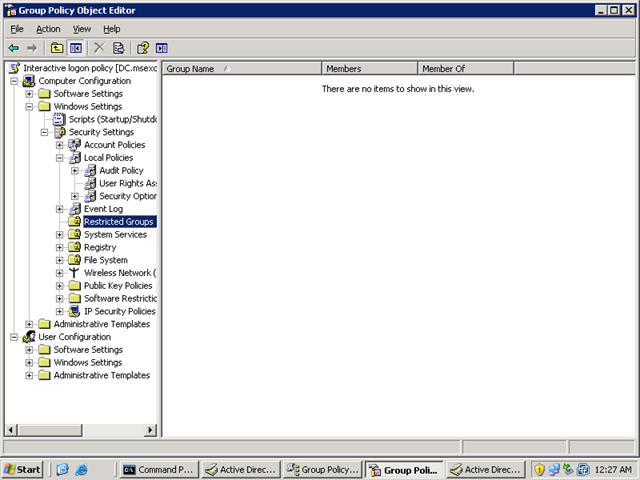The height and width of the screenshot is (480, 640).
Task: Open the Start menu
Action: pyautogui.click(x=22, y=470)
